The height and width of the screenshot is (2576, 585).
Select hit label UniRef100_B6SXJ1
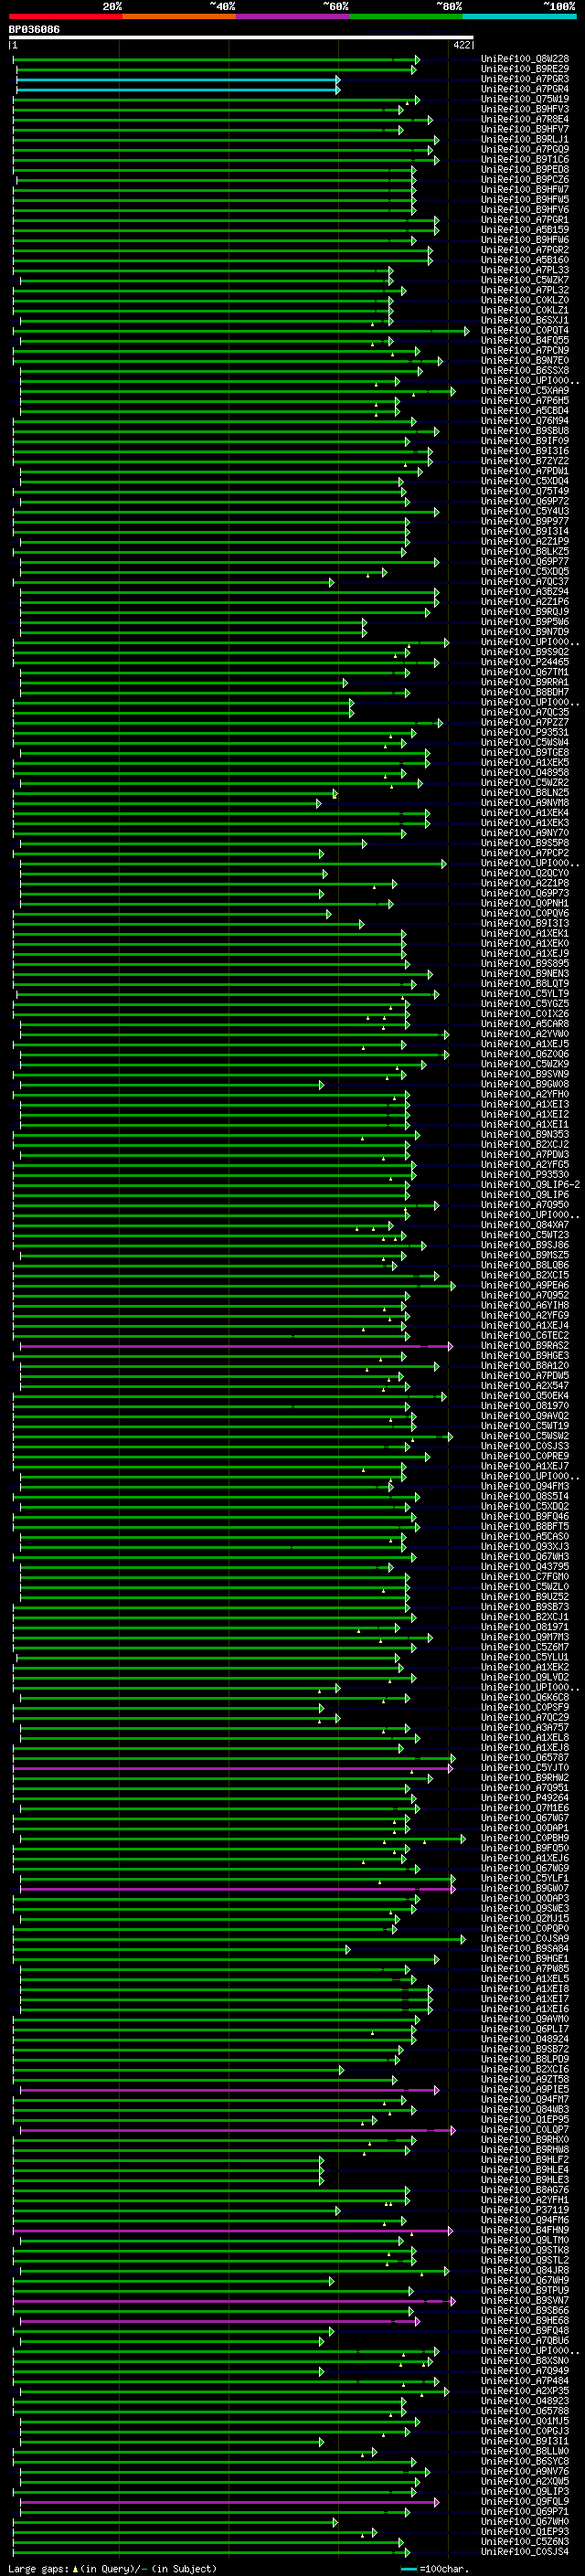coord(525,320)
